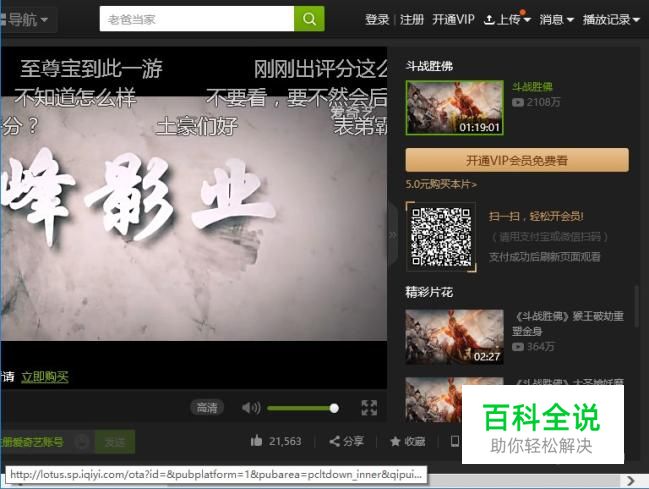Click the mobile phone icon beside 收藏
Screen dimensions: 649x489
[455, 441]
